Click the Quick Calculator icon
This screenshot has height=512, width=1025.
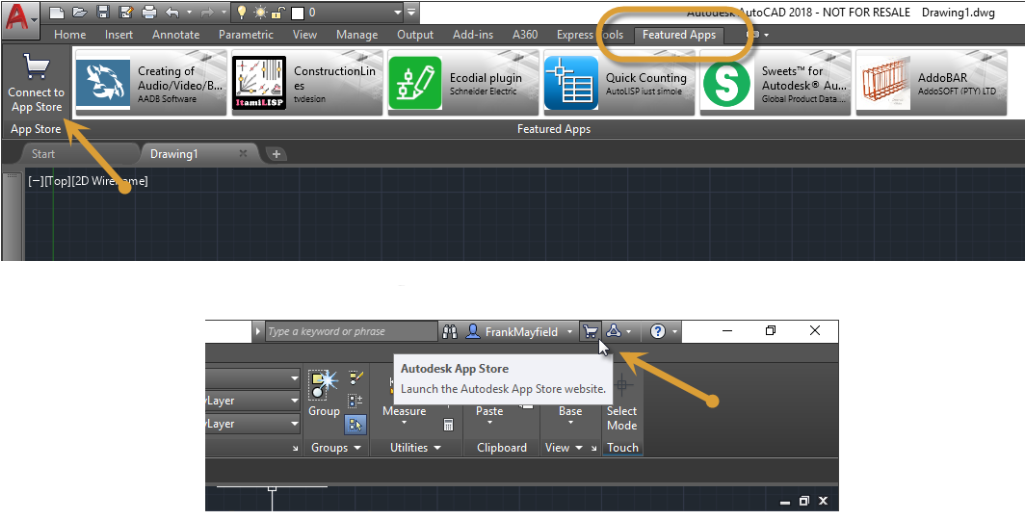click(x=448, y=424)
